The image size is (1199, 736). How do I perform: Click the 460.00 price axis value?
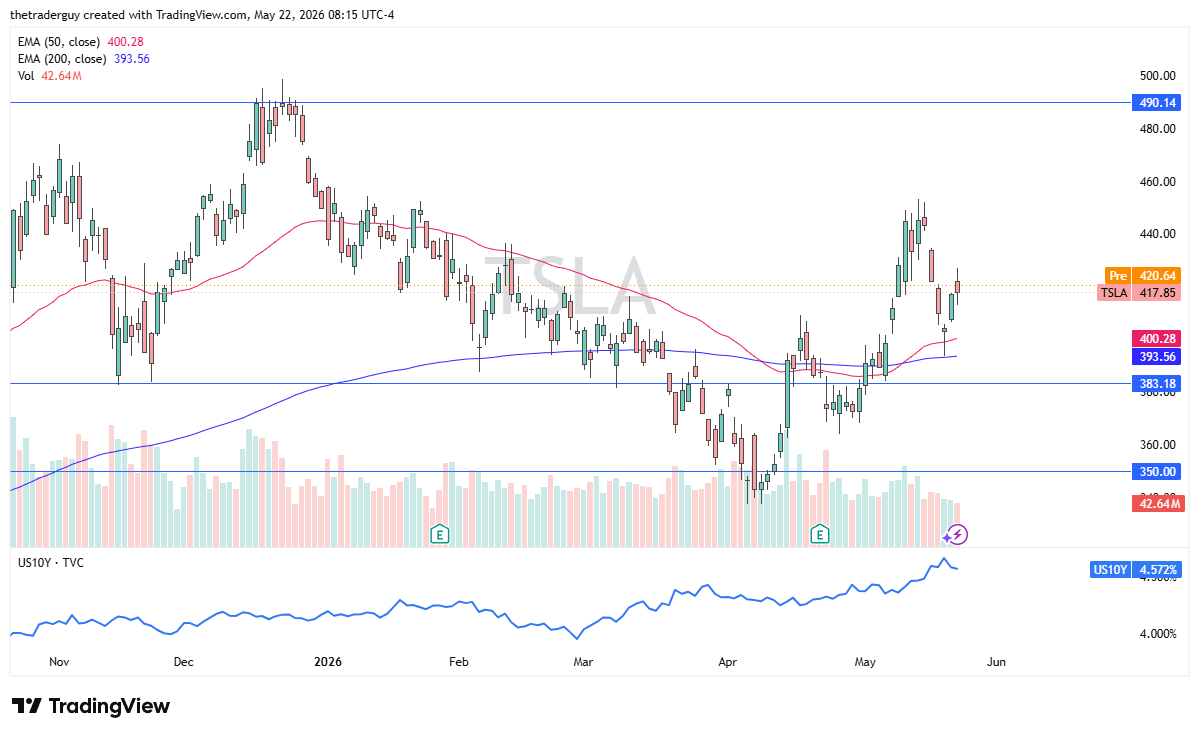(1158, 181)
